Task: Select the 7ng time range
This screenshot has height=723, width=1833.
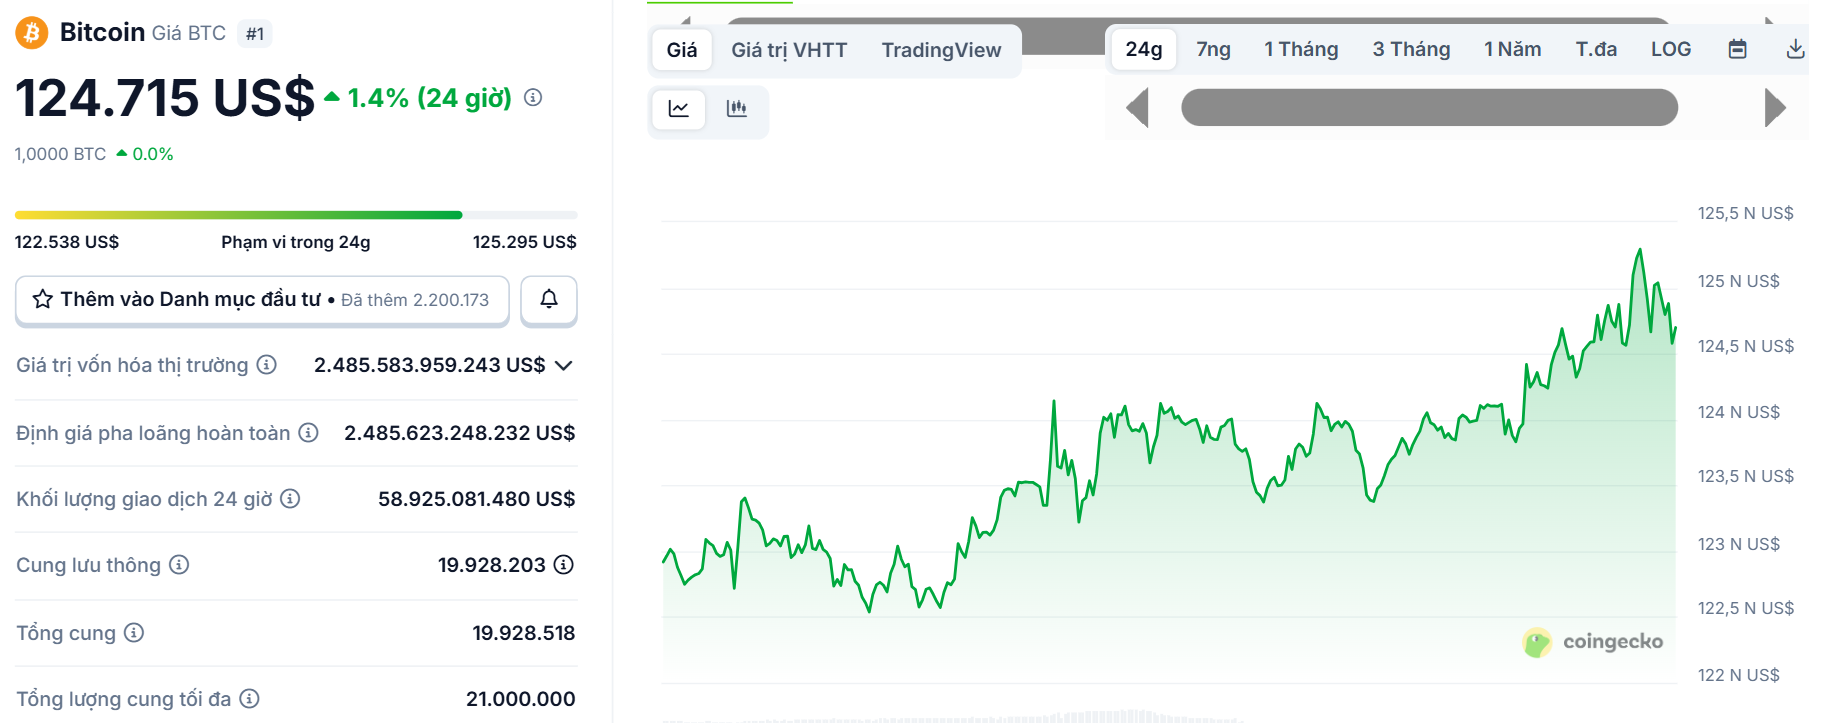Action: pos(1213,49)
